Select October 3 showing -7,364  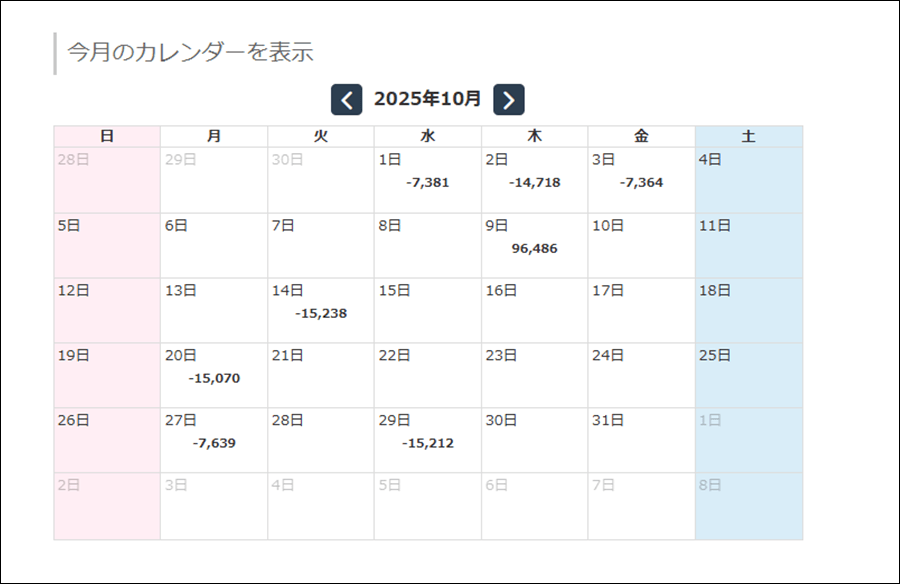[641, 180]
